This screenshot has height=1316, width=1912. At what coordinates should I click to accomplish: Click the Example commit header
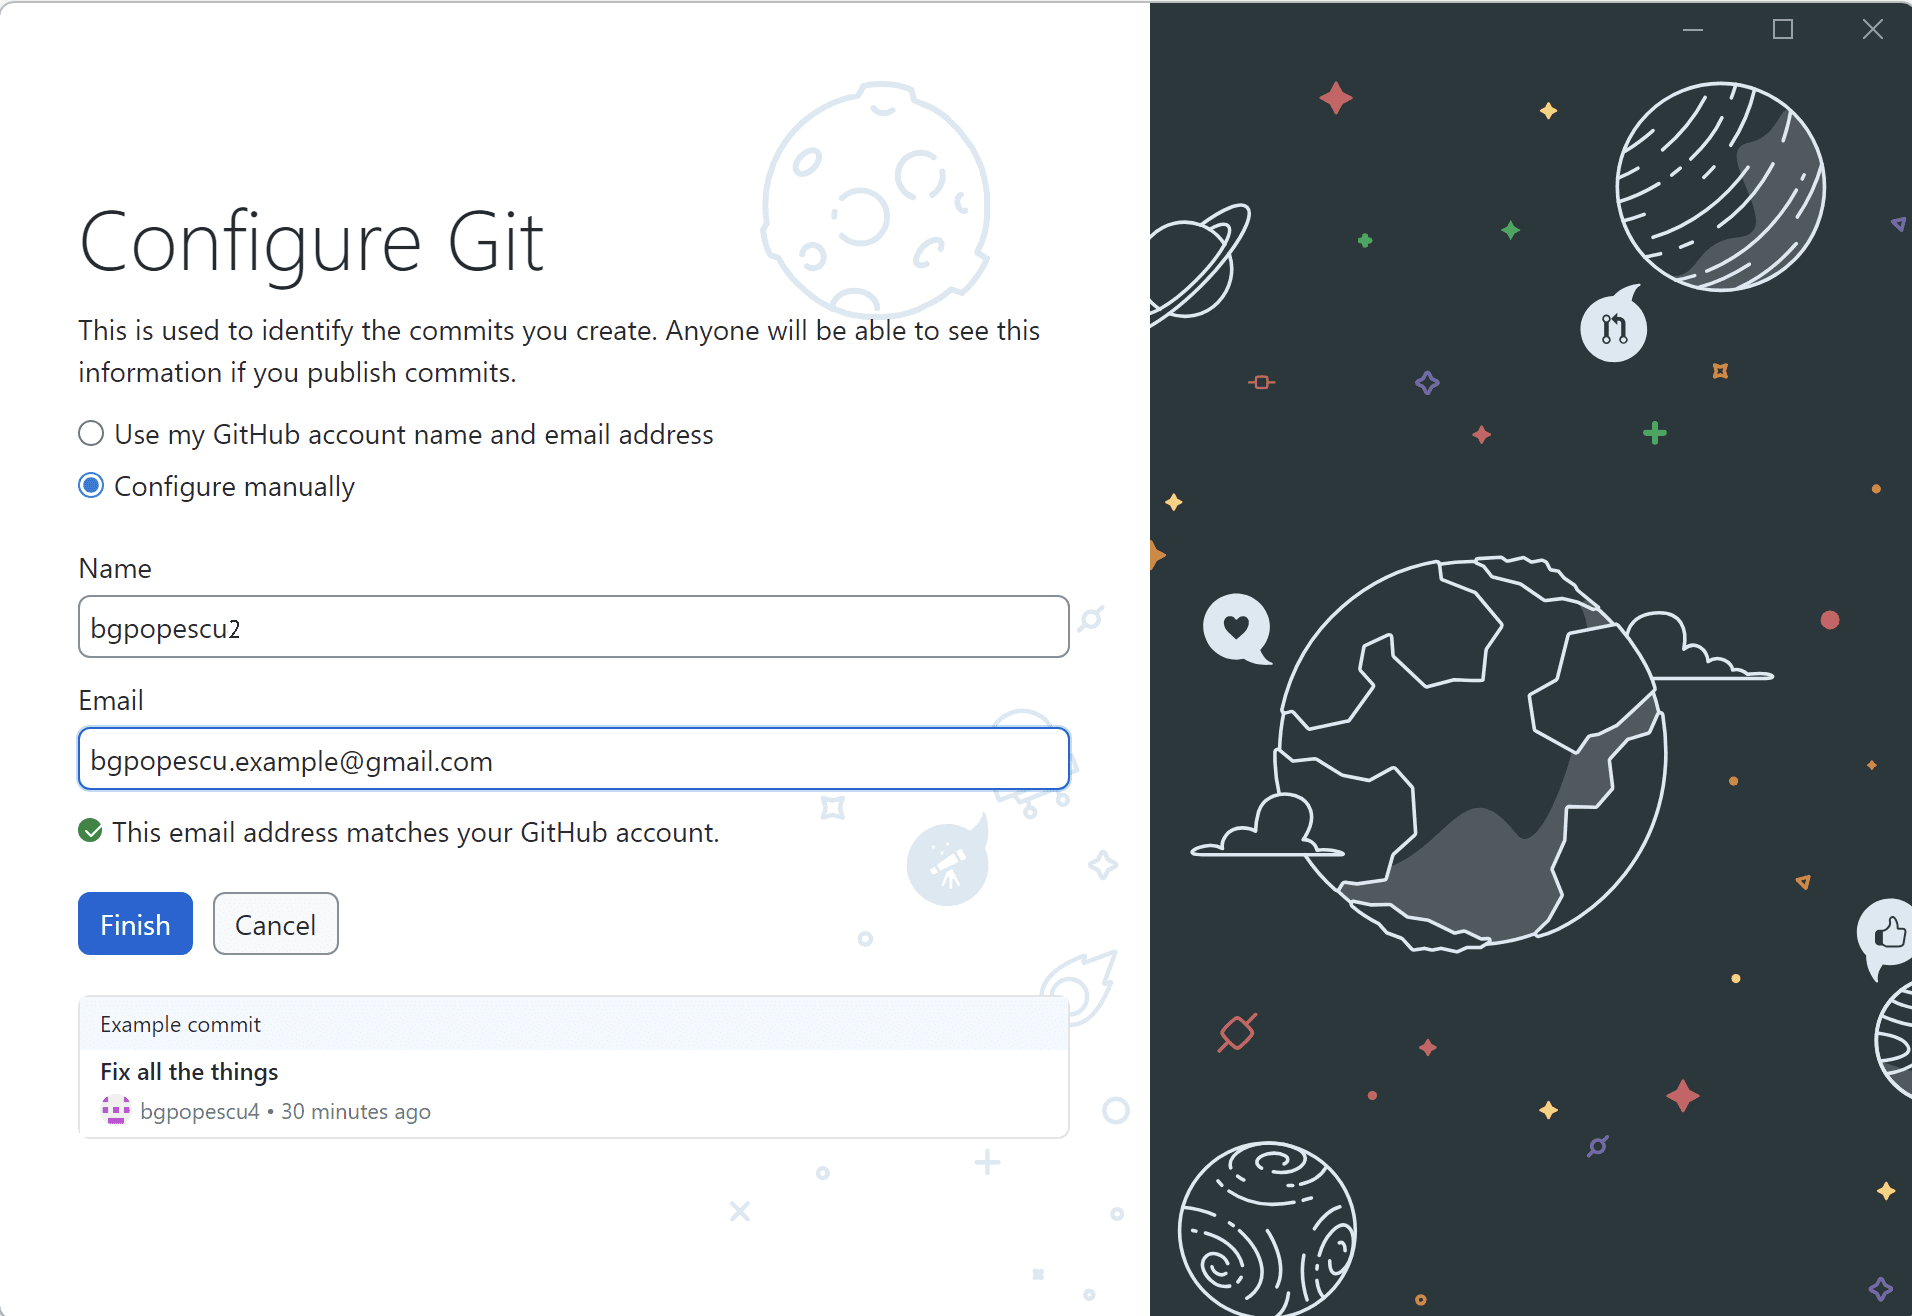point(180,1024)
